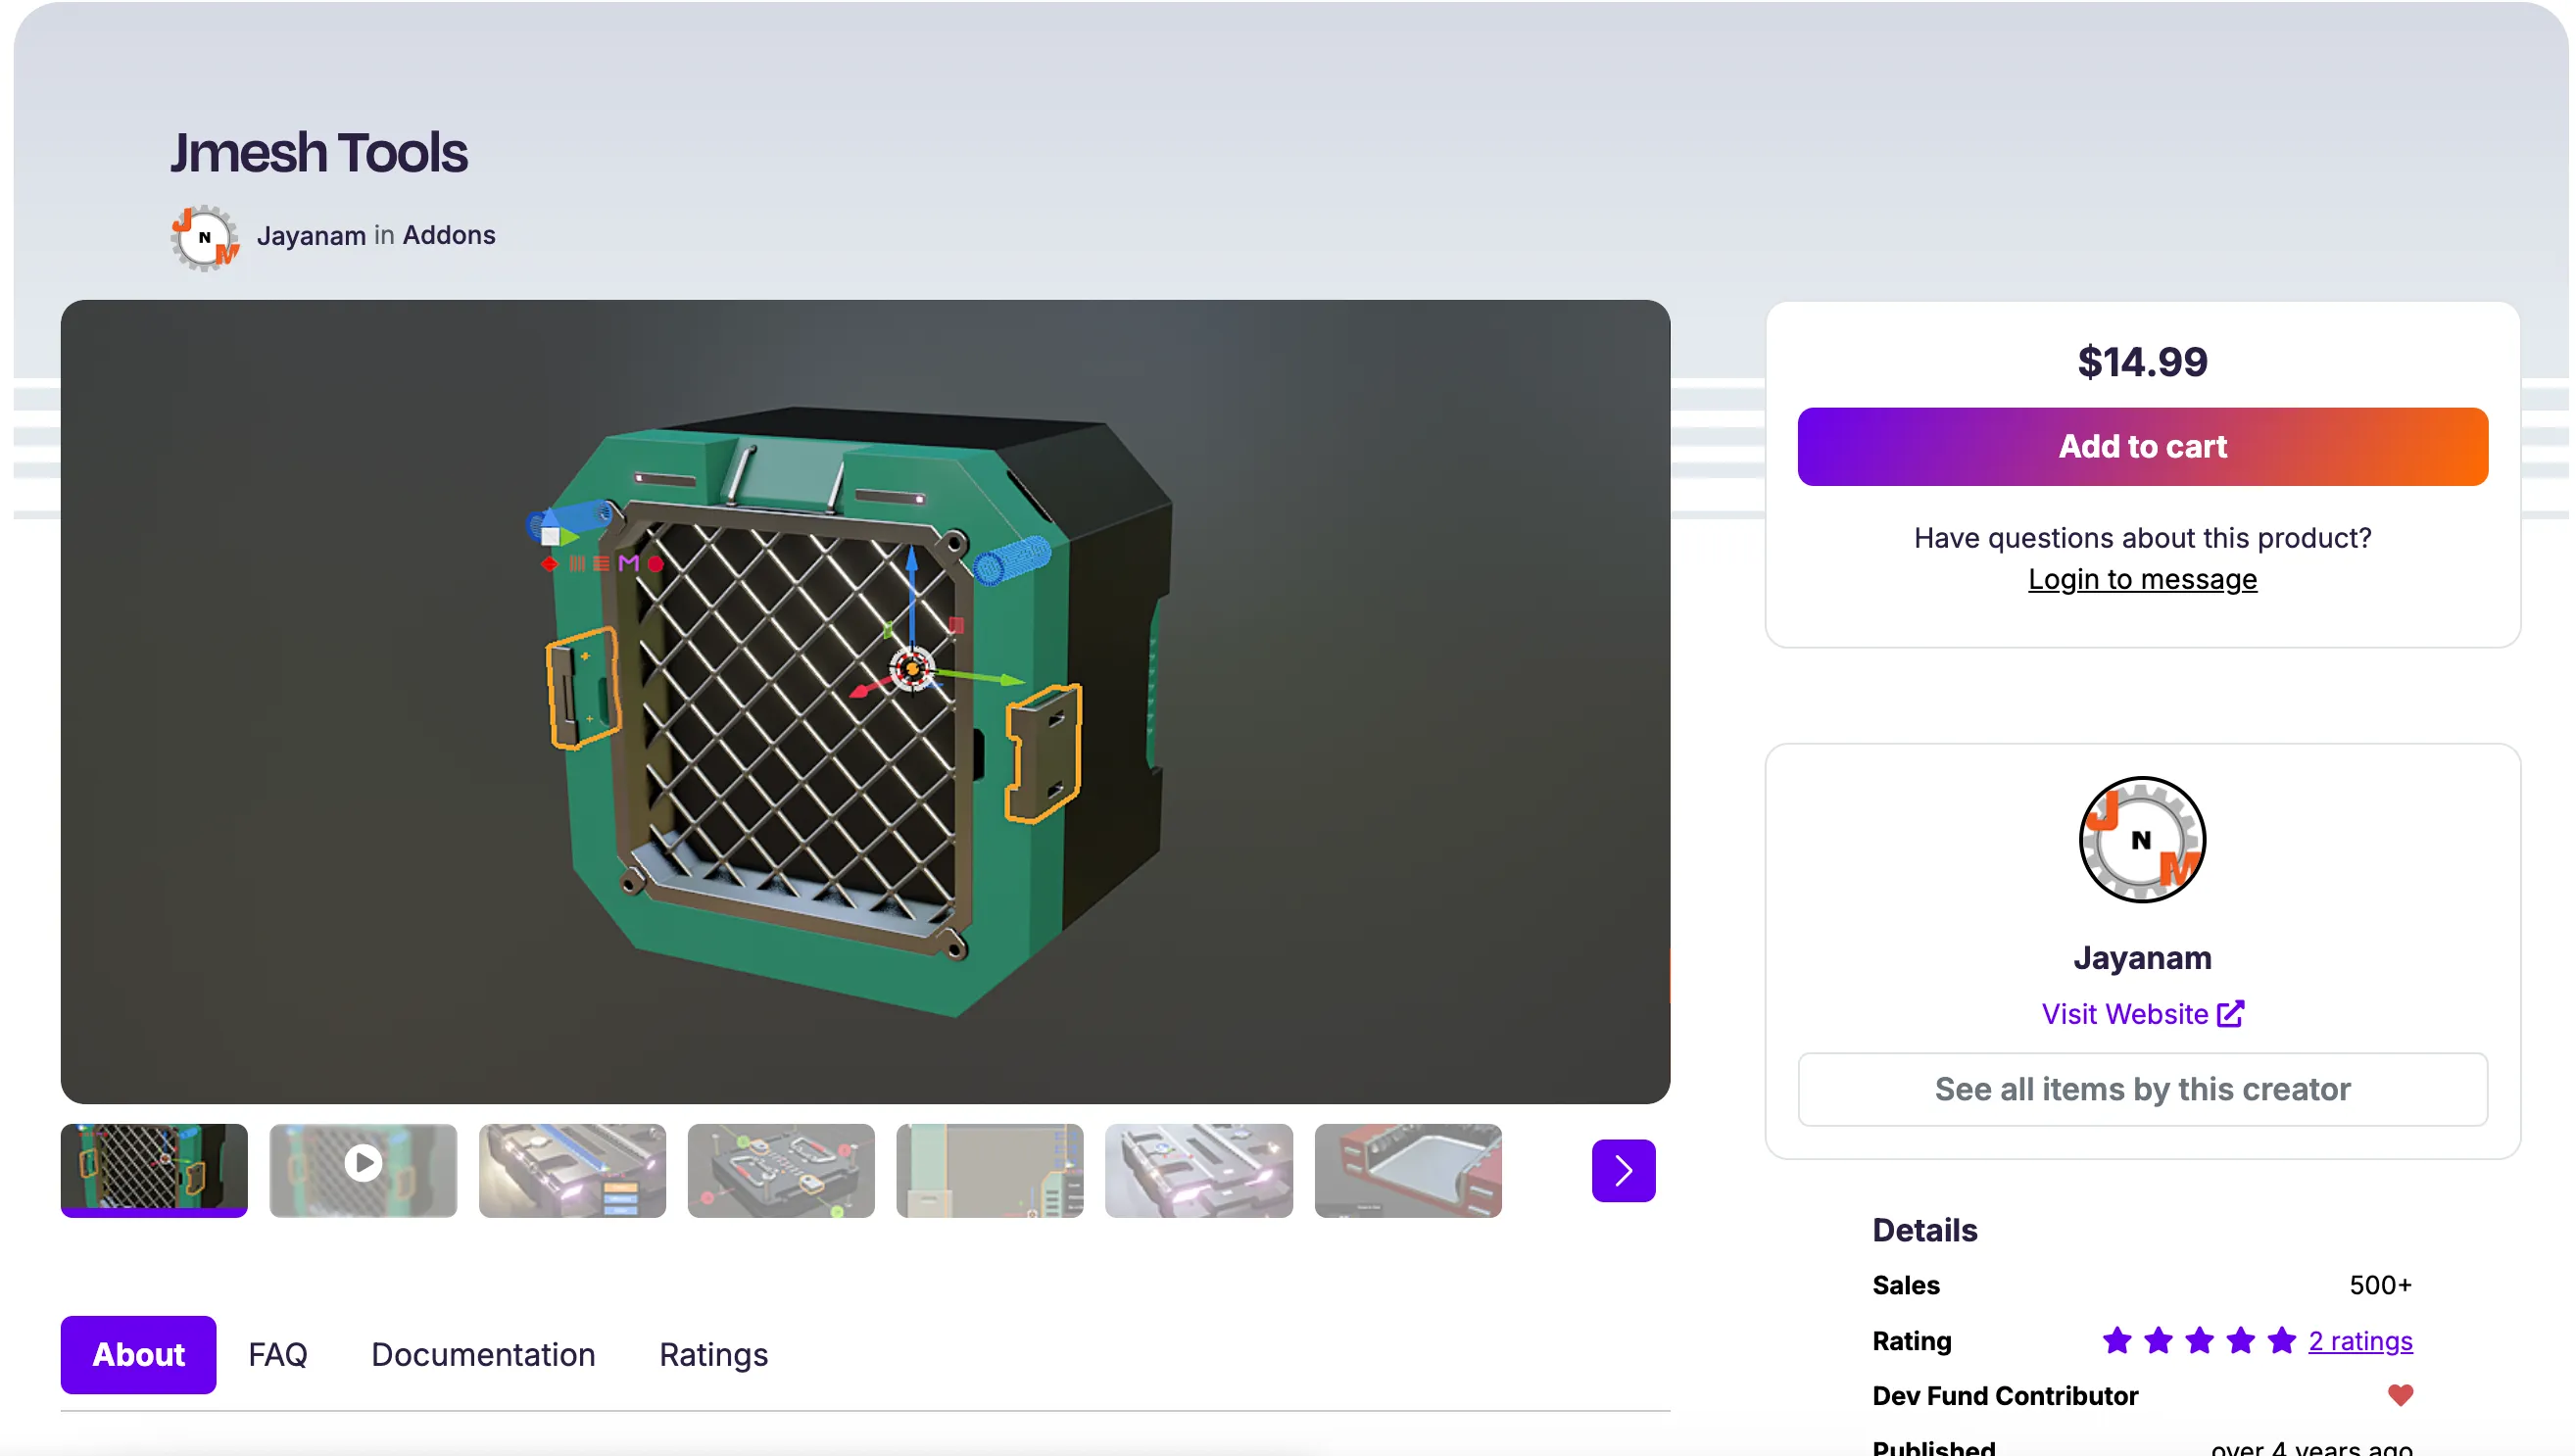Image resolution: width=2575 pixels, height=1456 pixels.
Task: Switch to the FAQ tab
Action: [278, 1355]
